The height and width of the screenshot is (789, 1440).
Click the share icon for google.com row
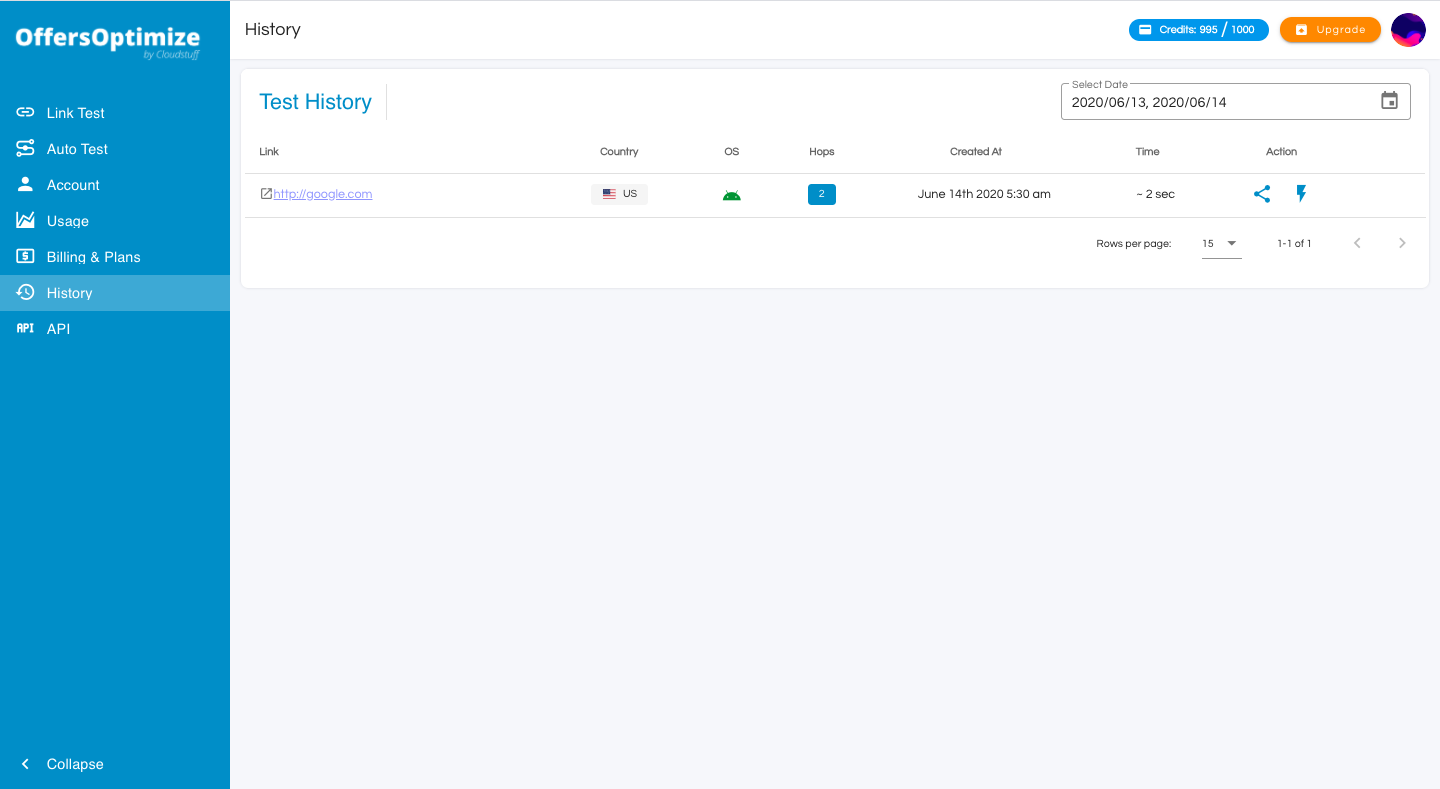tap(1262, 194)
